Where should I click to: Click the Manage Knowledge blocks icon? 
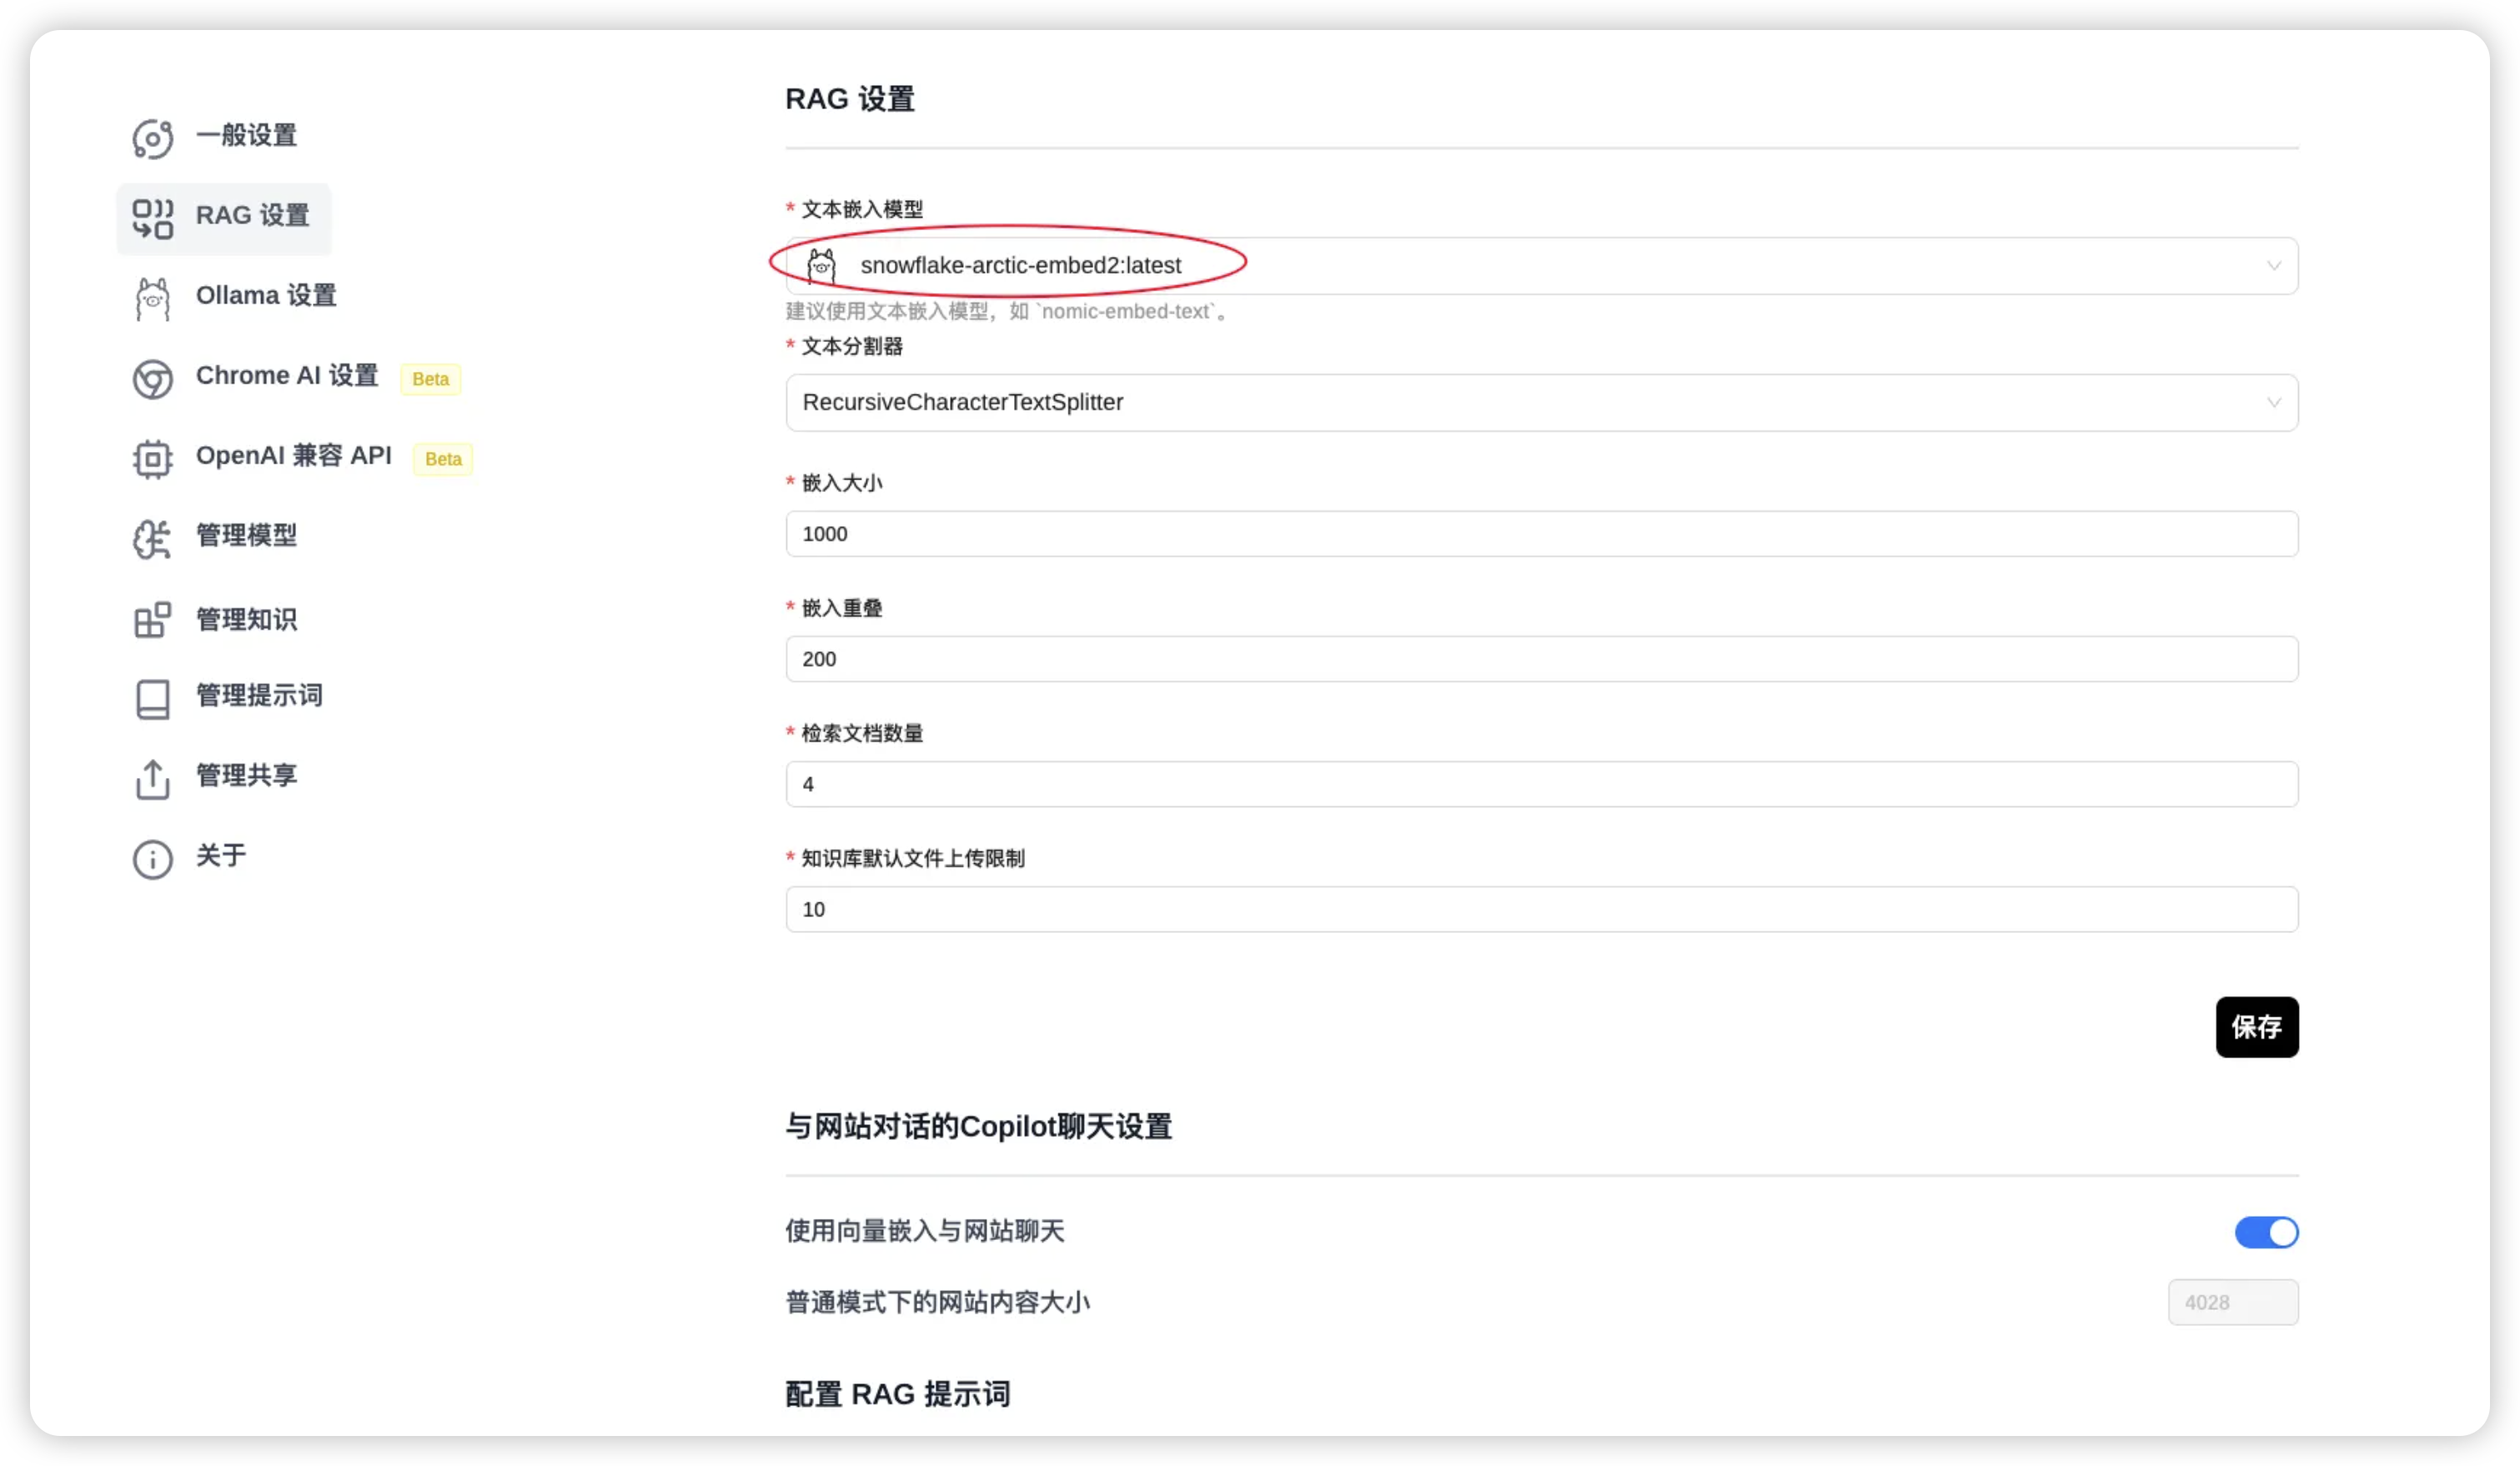pyautogui.click(x=152, y=619)
